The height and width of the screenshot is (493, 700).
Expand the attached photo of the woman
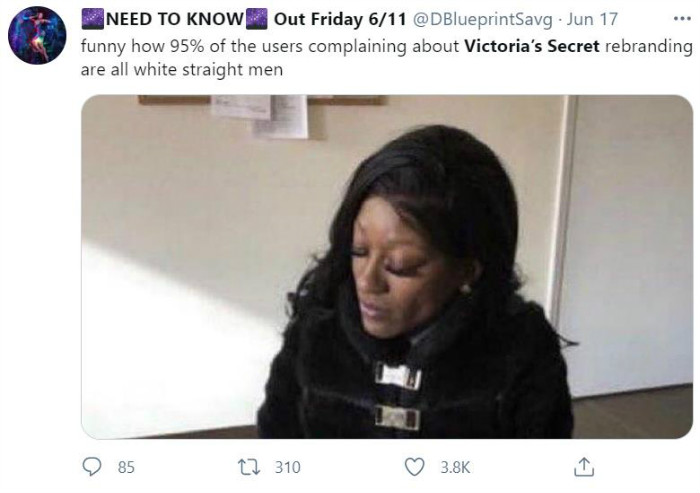point(387,267)
